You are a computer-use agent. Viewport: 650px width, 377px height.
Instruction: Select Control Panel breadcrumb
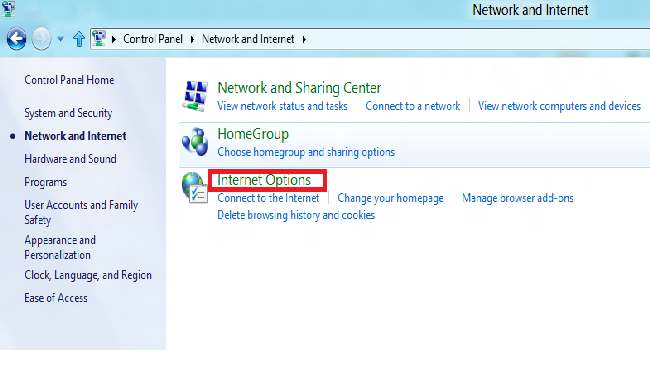point(153,39)
